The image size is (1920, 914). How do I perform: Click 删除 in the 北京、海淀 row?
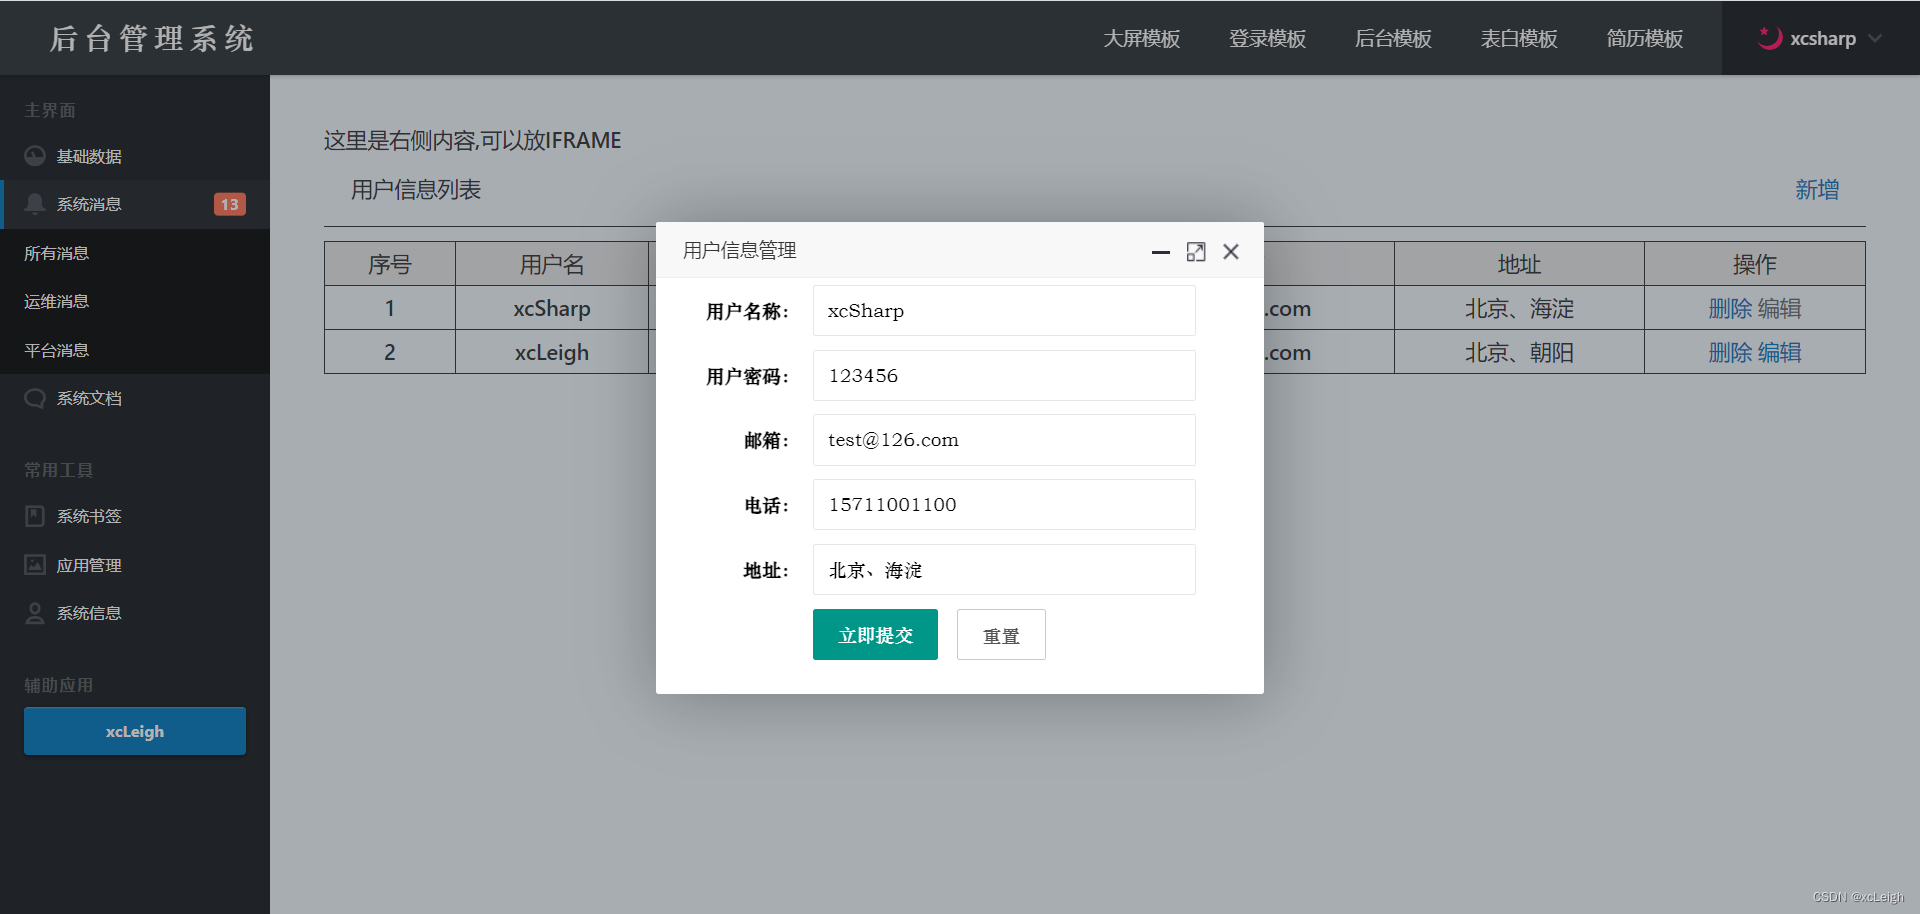[x=1730, y=309]
